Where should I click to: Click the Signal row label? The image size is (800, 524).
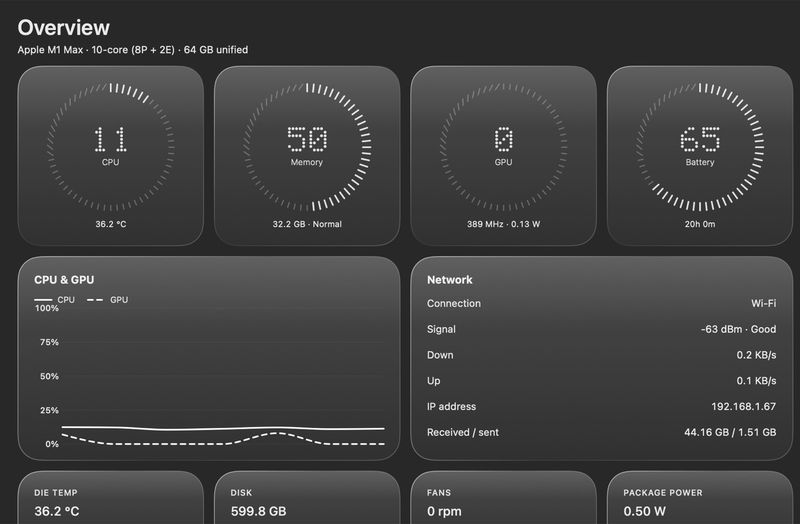(x=441, y=329)
